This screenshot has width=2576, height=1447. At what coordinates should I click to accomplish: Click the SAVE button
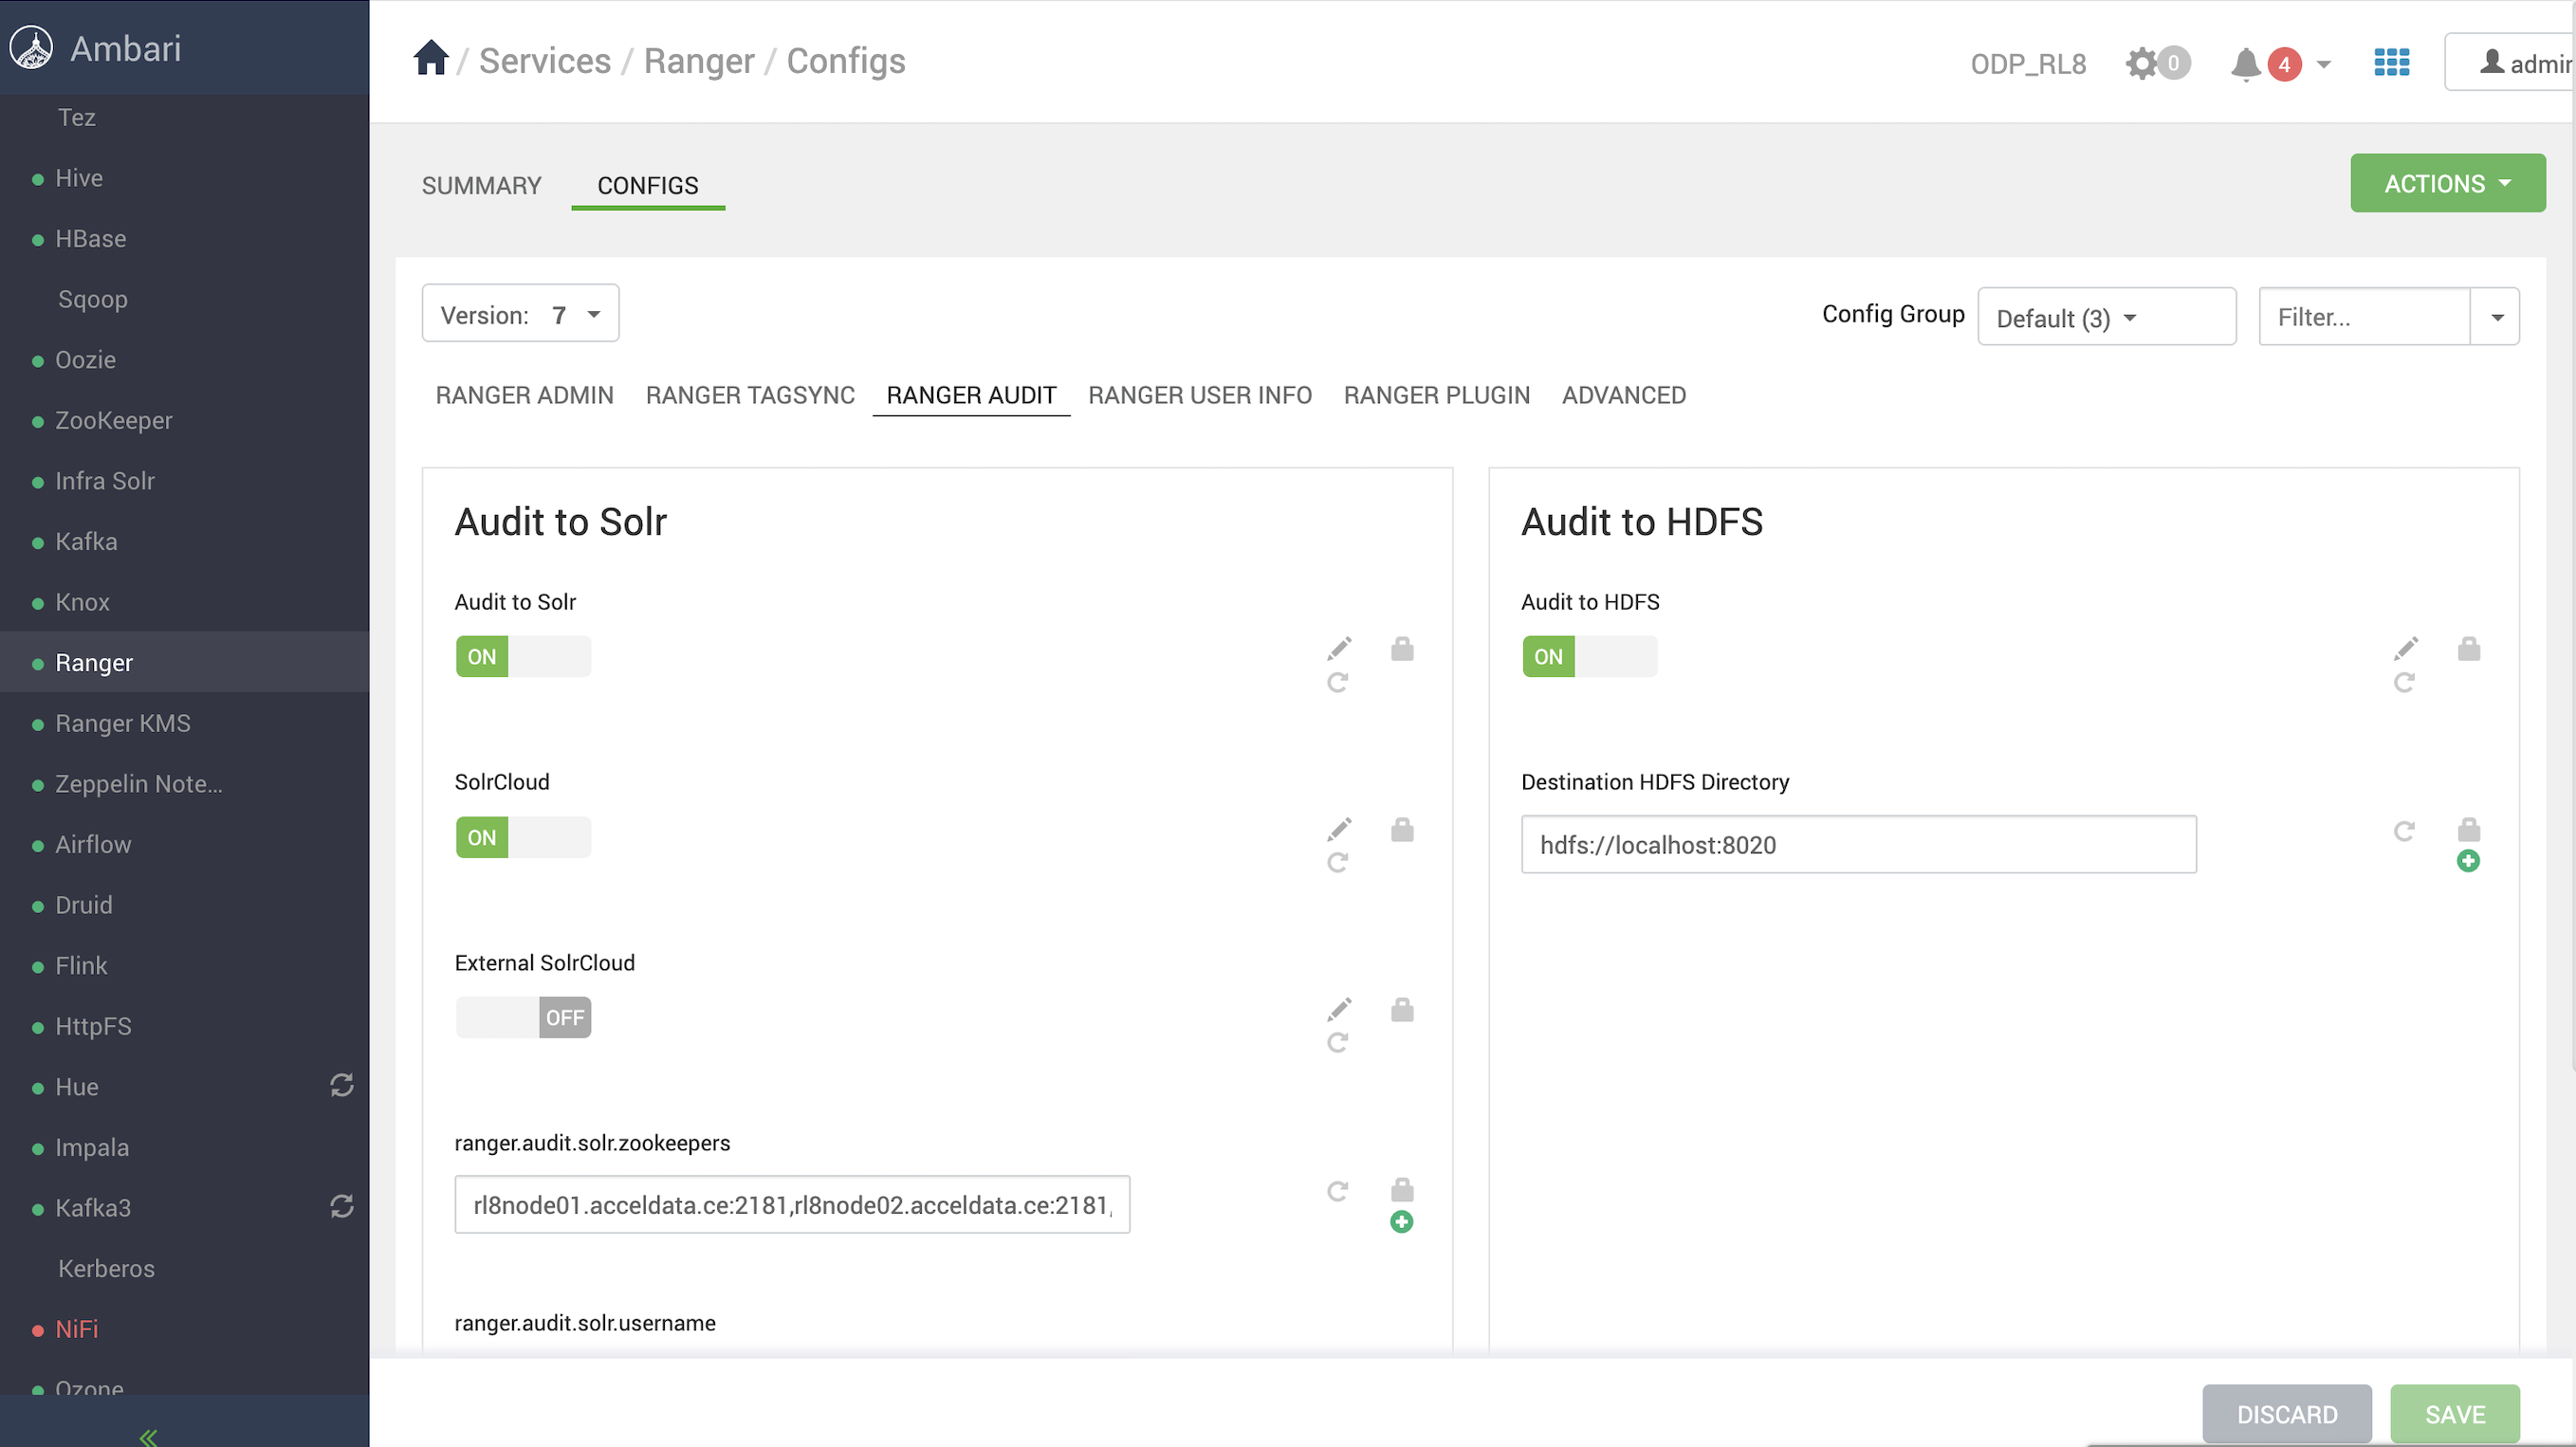(2455, 1413)
